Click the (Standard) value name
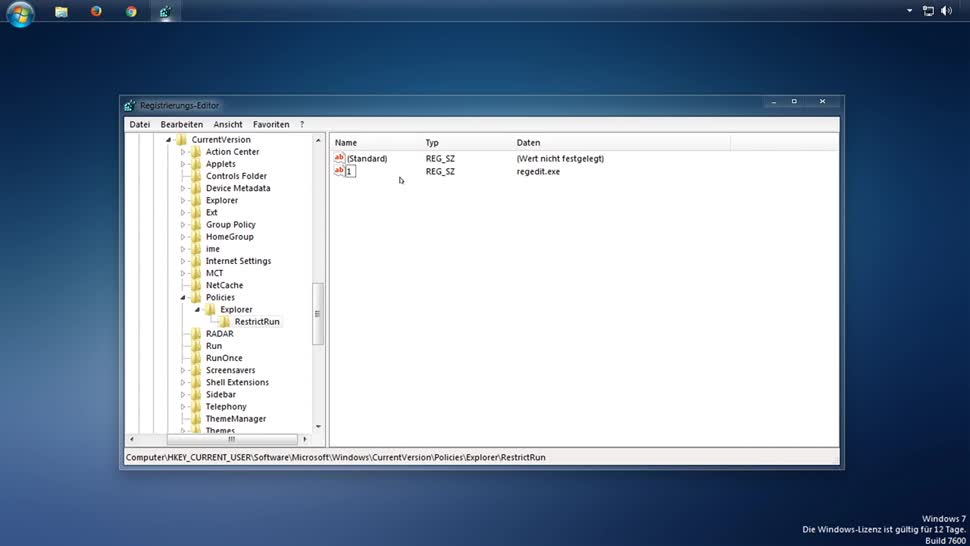This screenshot has width=970, height=546. tap(367, 158)
